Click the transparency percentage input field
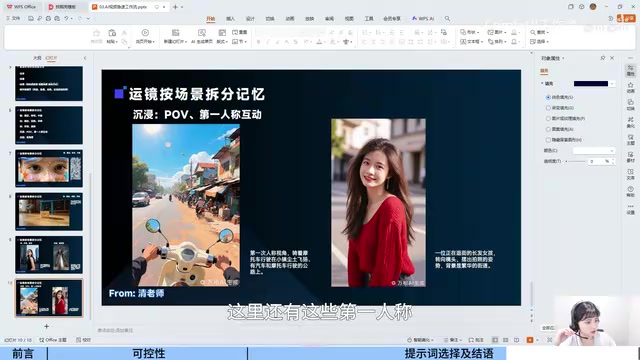The image size is (640, 360). pos(596,161)
